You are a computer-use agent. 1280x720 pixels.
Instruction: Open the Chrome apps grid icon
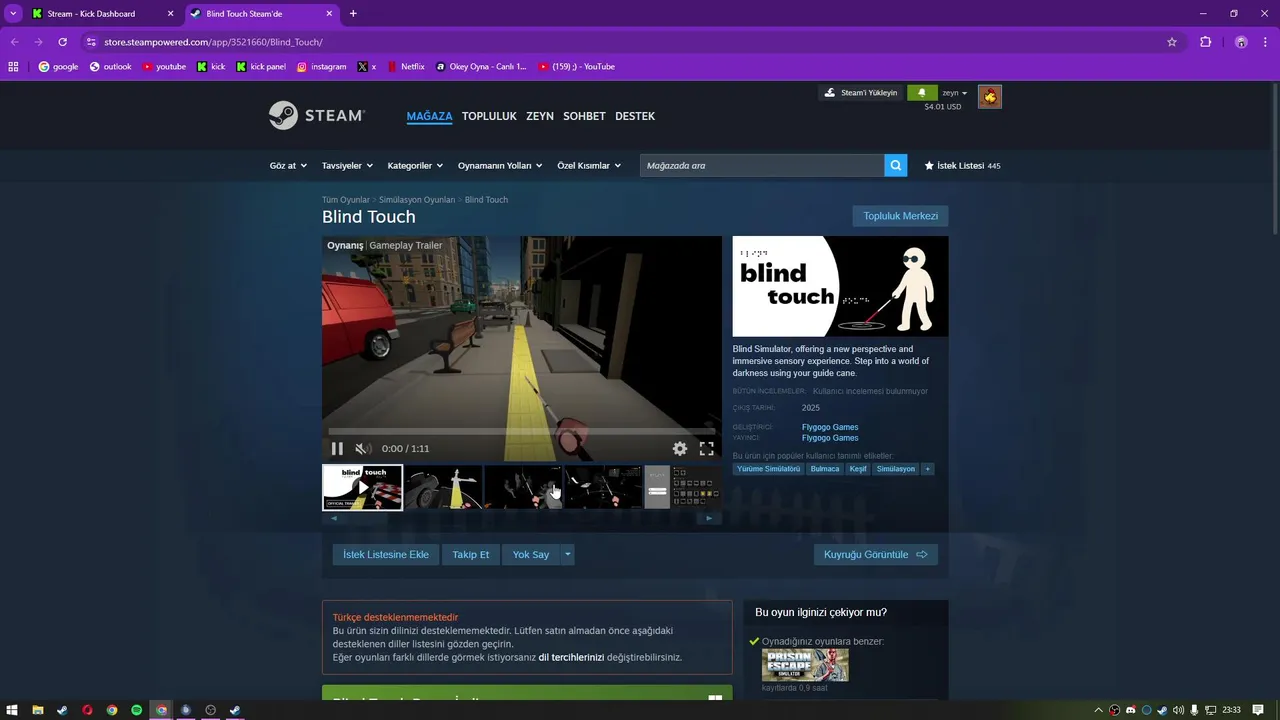coord(13,67)
